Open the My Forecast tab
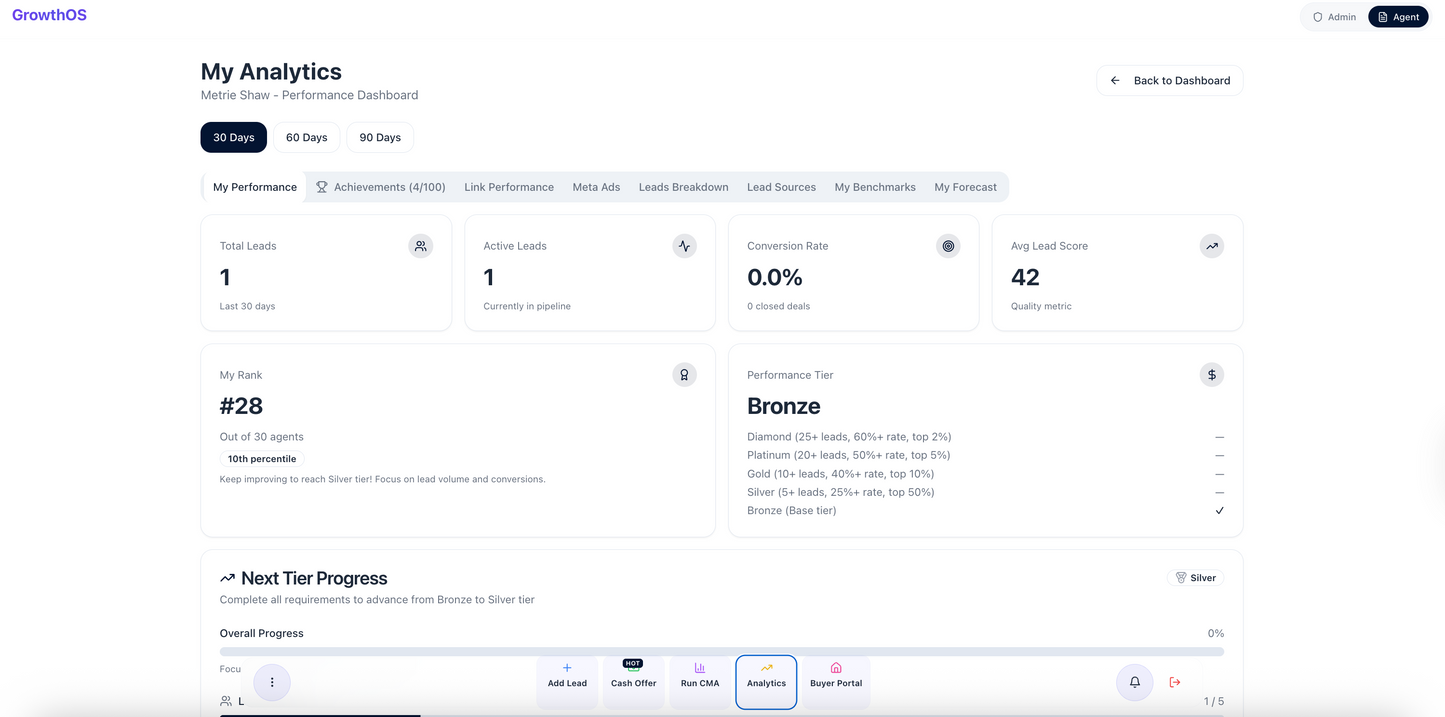This screenshot has width=1445, height=717. click(965, 187)
